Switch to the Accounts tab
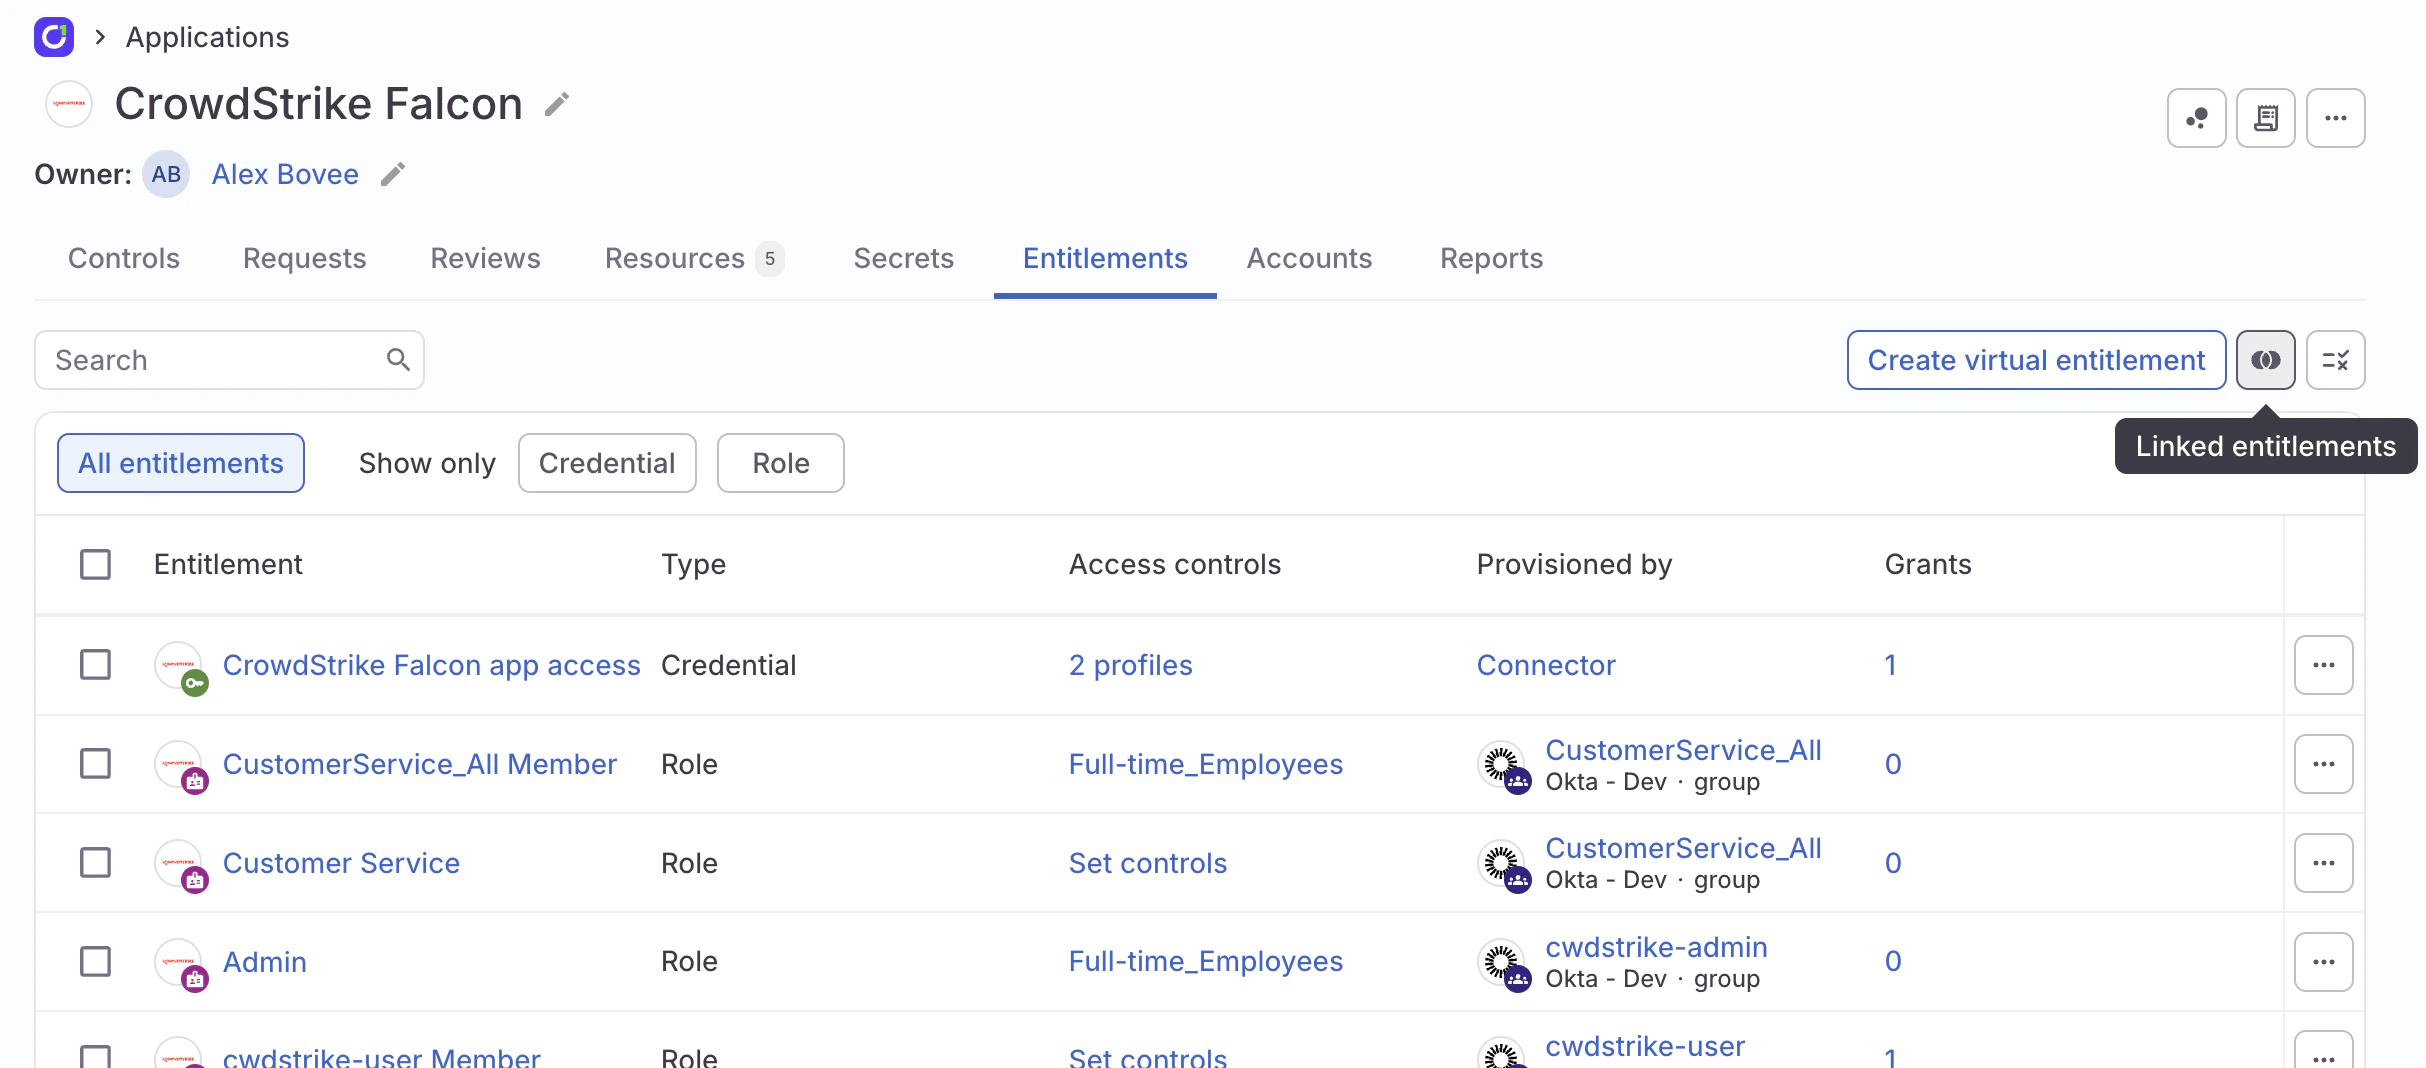The image size is (2426, 1068). coord(1309,258)
